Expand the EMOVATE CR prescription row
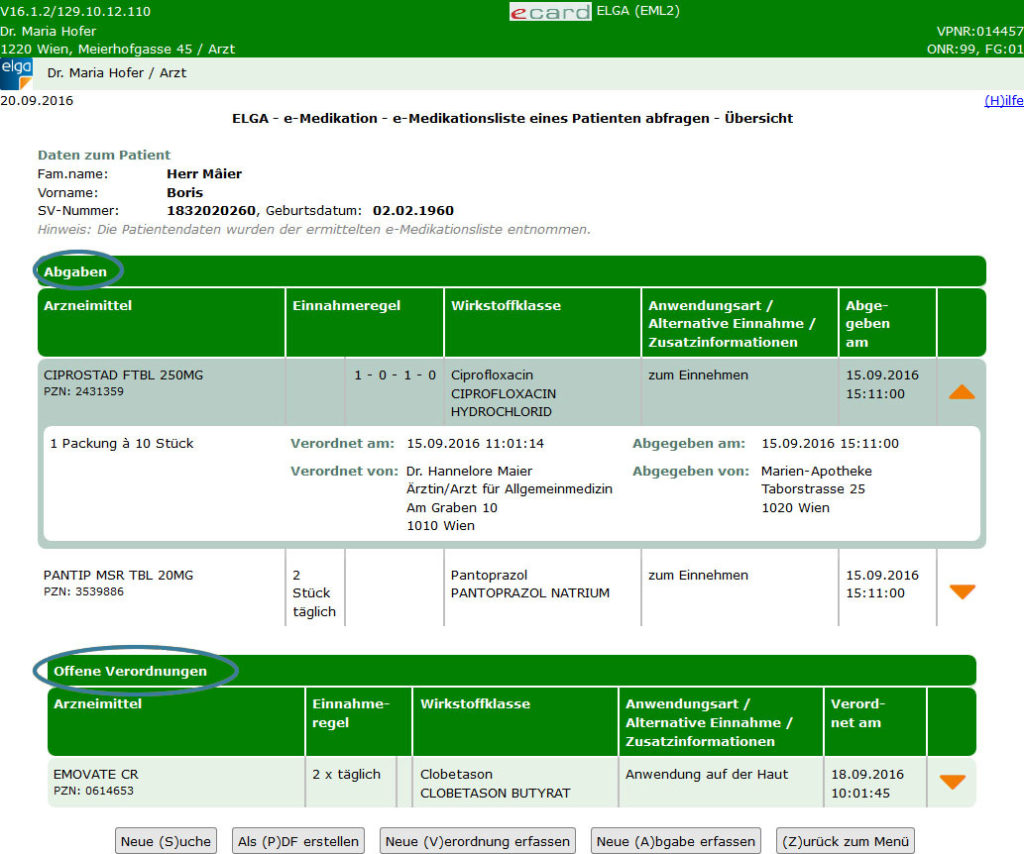Screen dimensions: 1024x854 pyautogui.click(x=951, y=782)
